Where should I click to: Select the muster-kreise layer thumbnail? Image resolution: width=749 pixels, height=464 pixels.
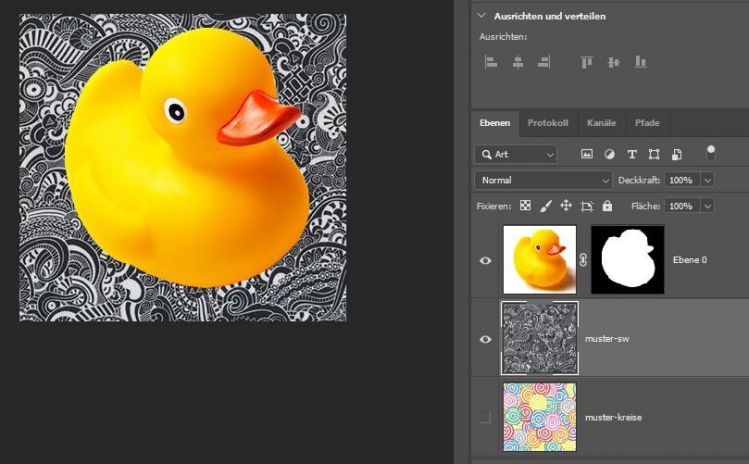[540, 417]
